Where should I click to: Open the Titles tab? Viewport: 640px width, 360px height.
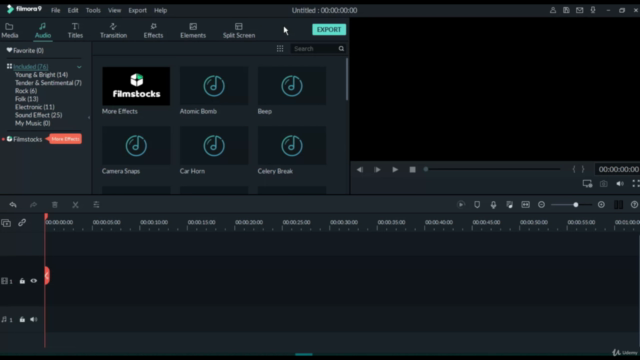coord(75,31)
